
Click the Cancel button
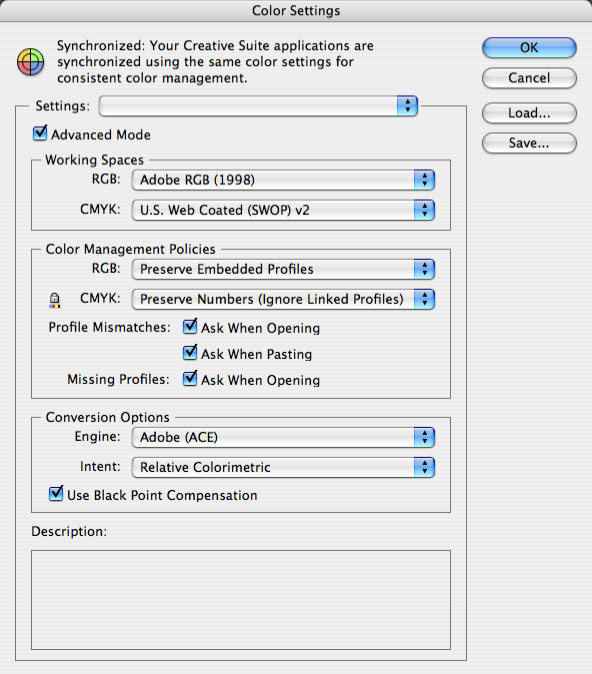point(529,78)
